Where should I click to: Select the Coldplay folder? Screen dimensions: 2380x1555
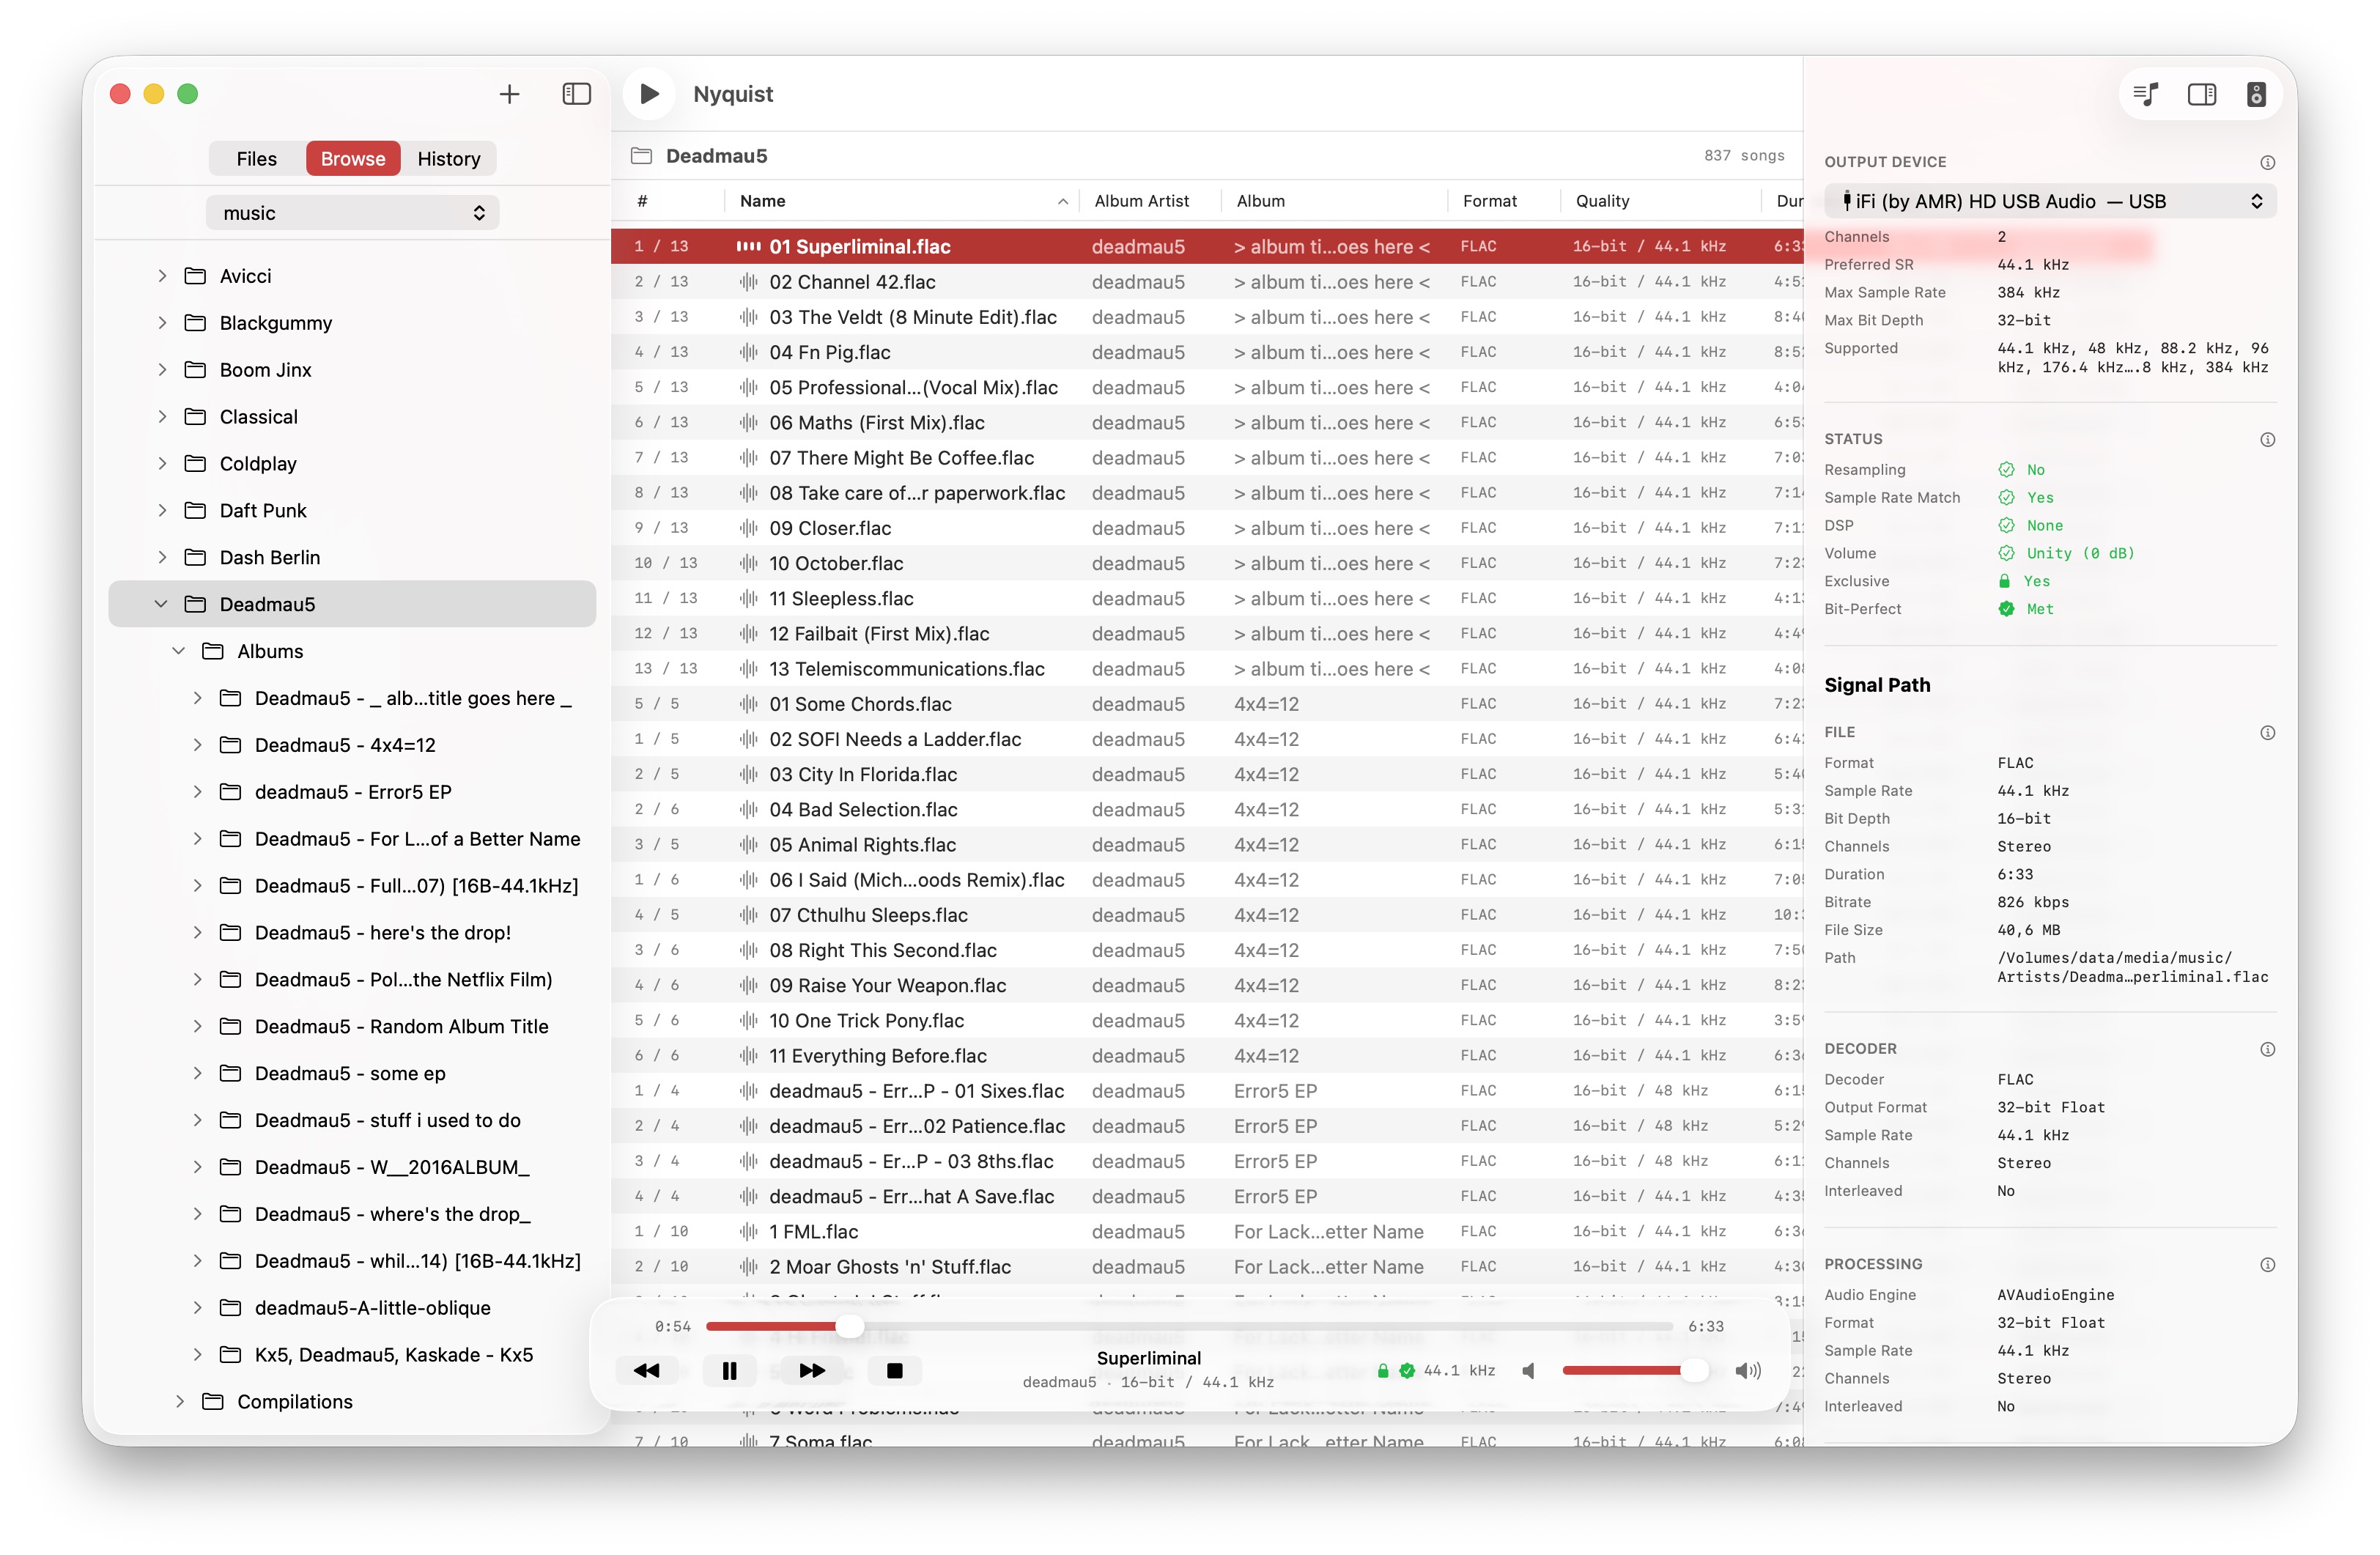click(352, 464)
